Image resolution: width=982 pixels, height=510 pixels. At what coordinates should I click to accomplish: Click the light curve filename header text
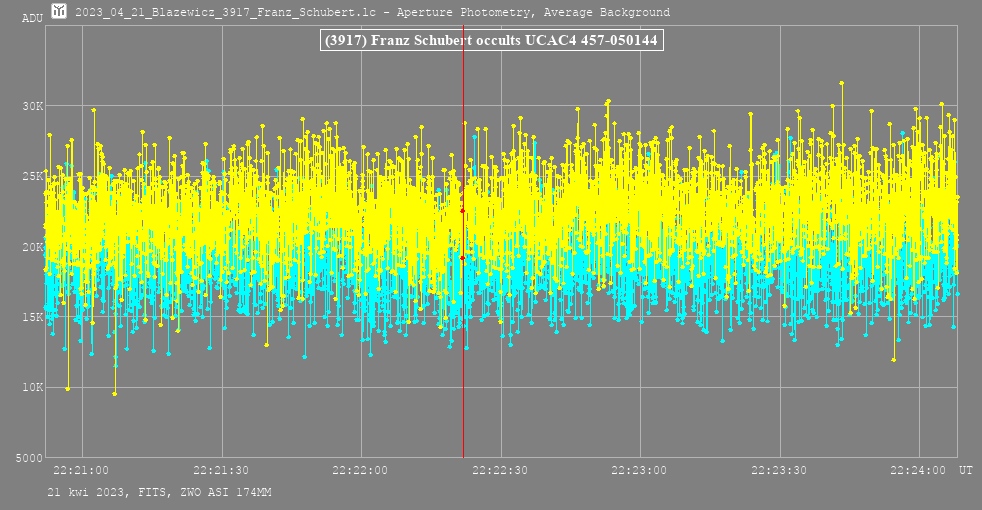[373, 12]
